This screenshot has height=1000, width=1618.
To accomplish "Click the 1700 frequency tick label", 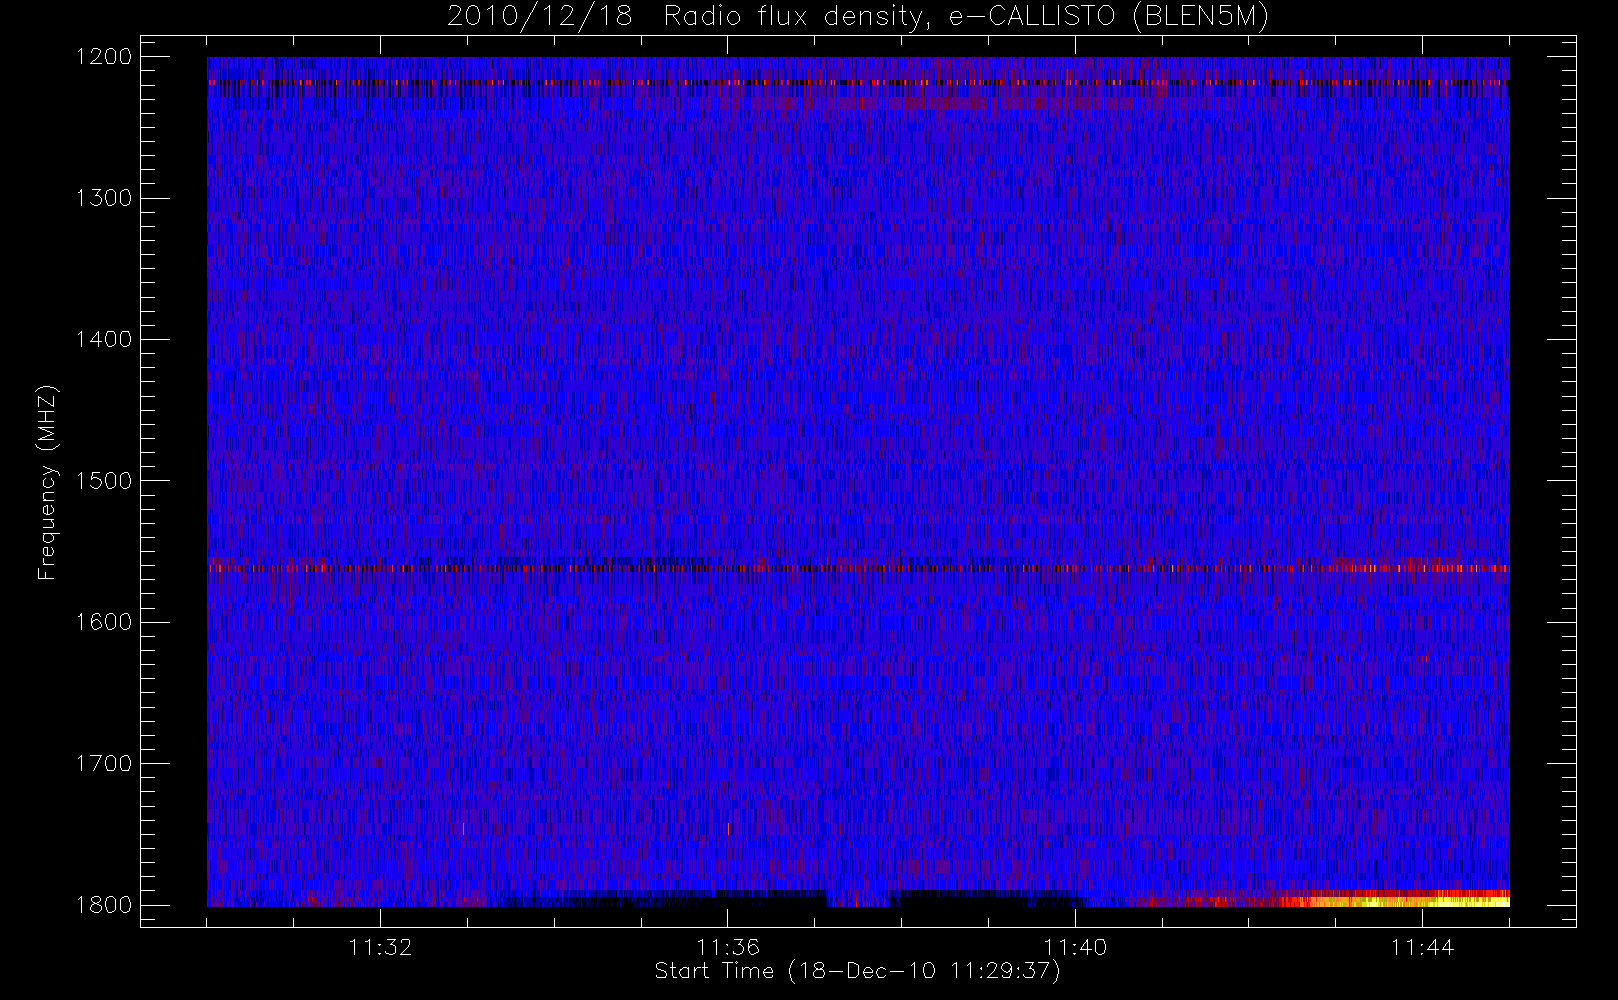I will (104, 764).
